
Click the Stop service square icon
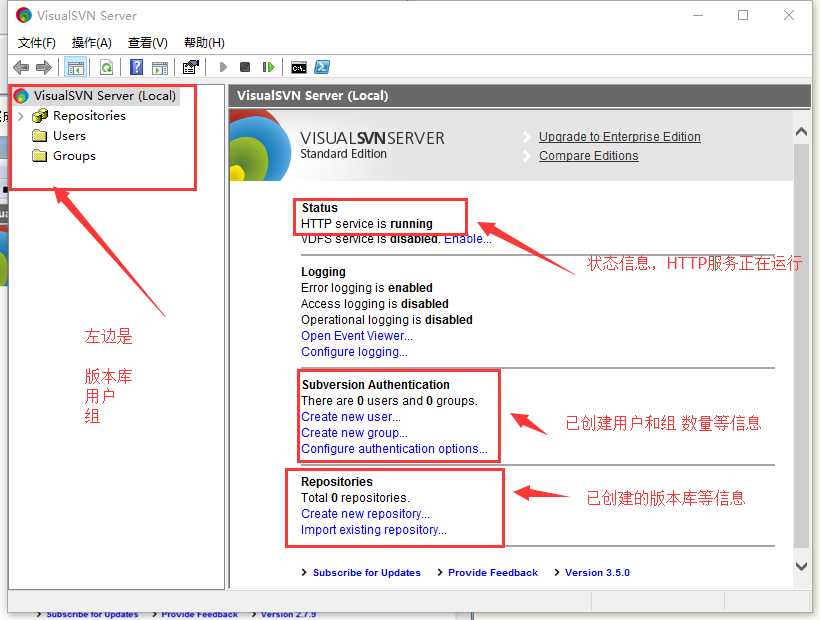click(245, 67)
